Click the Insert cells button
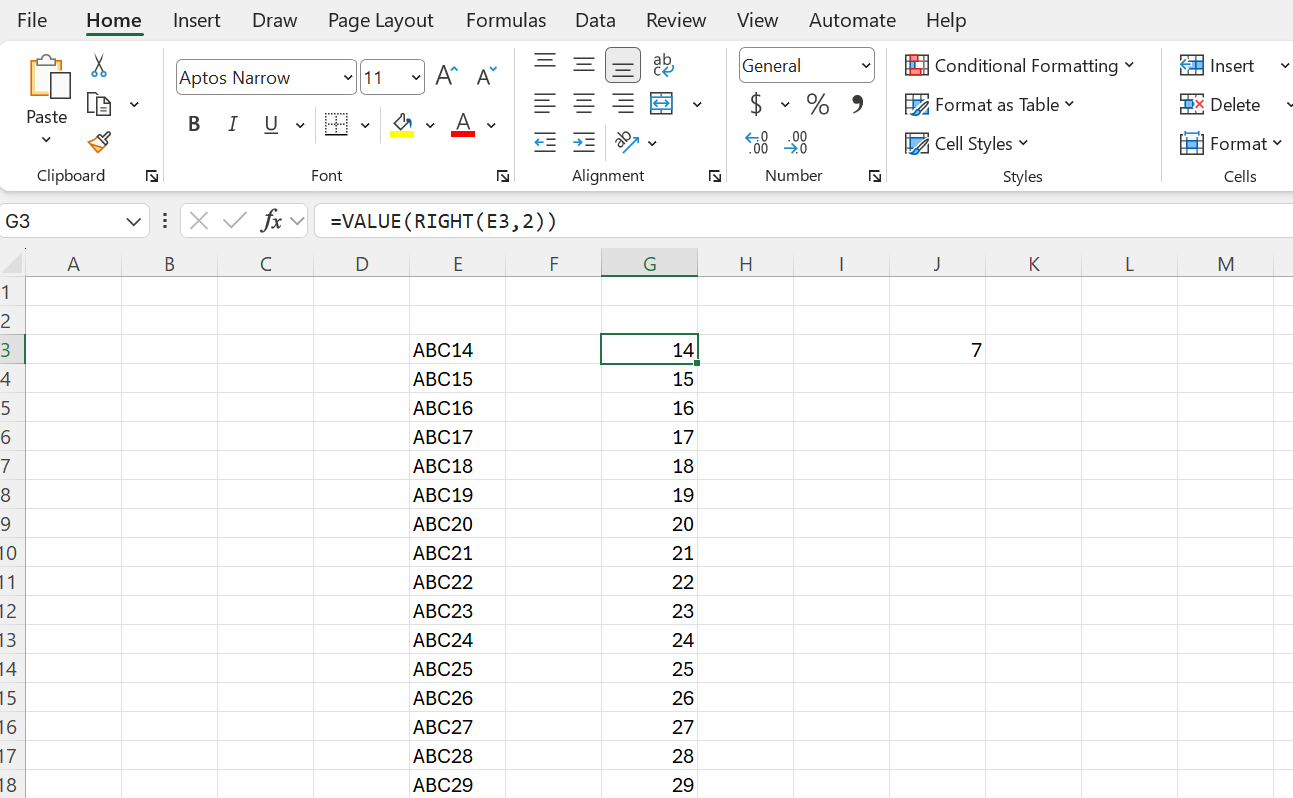The height and width of the screenshot is (798, 1293). coord(1218,65)
